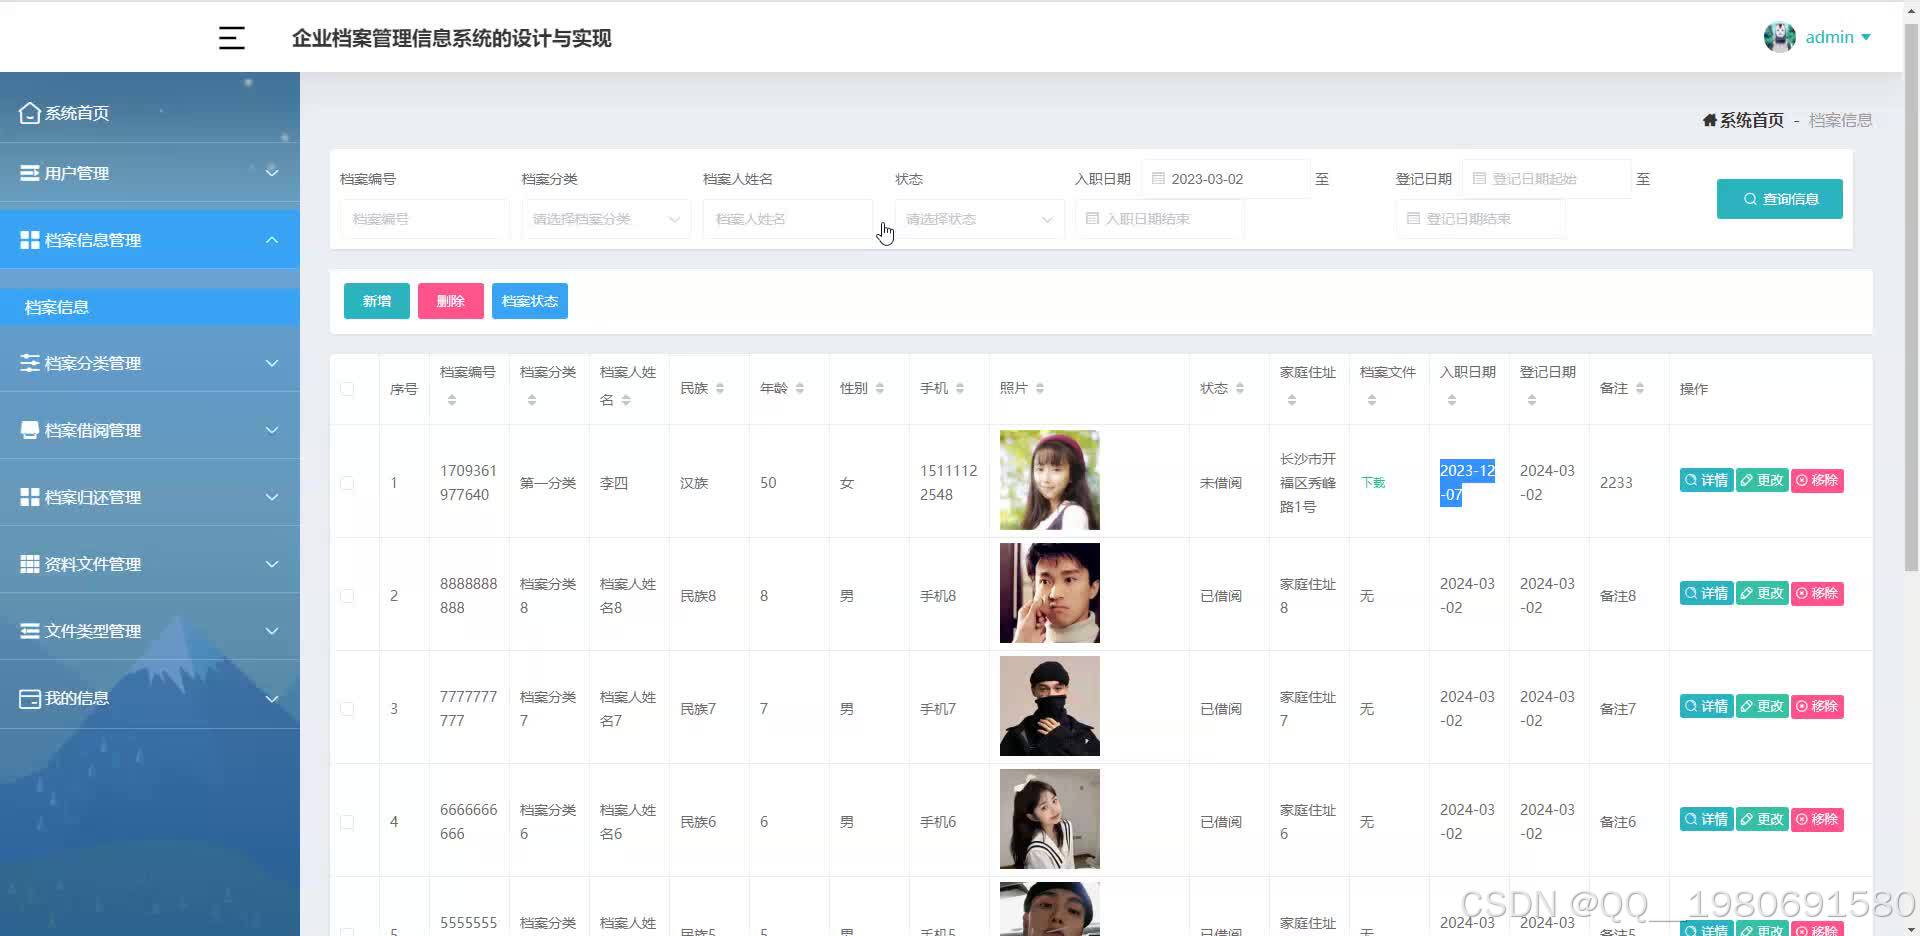
Task: Sort by 民族 column arrows
Action: point(720,388)
